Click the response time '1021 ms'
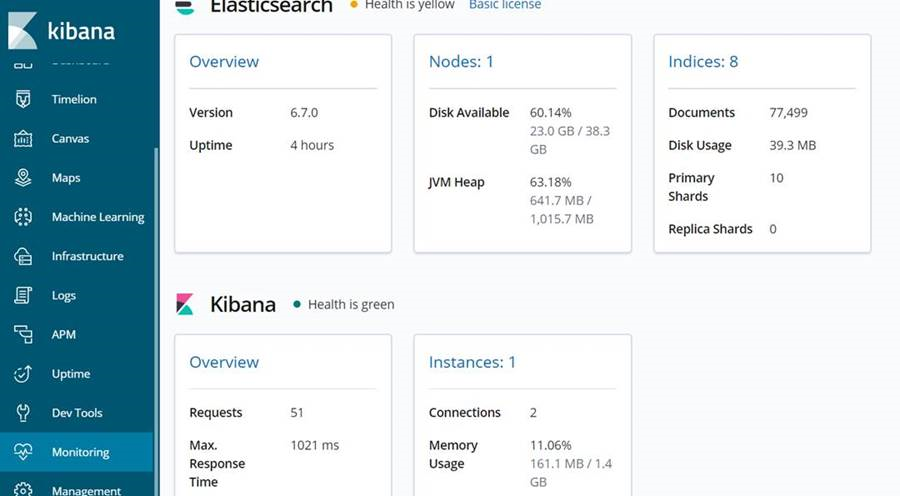The height and width of the screenshot is (496, 900). click(315, 445)
